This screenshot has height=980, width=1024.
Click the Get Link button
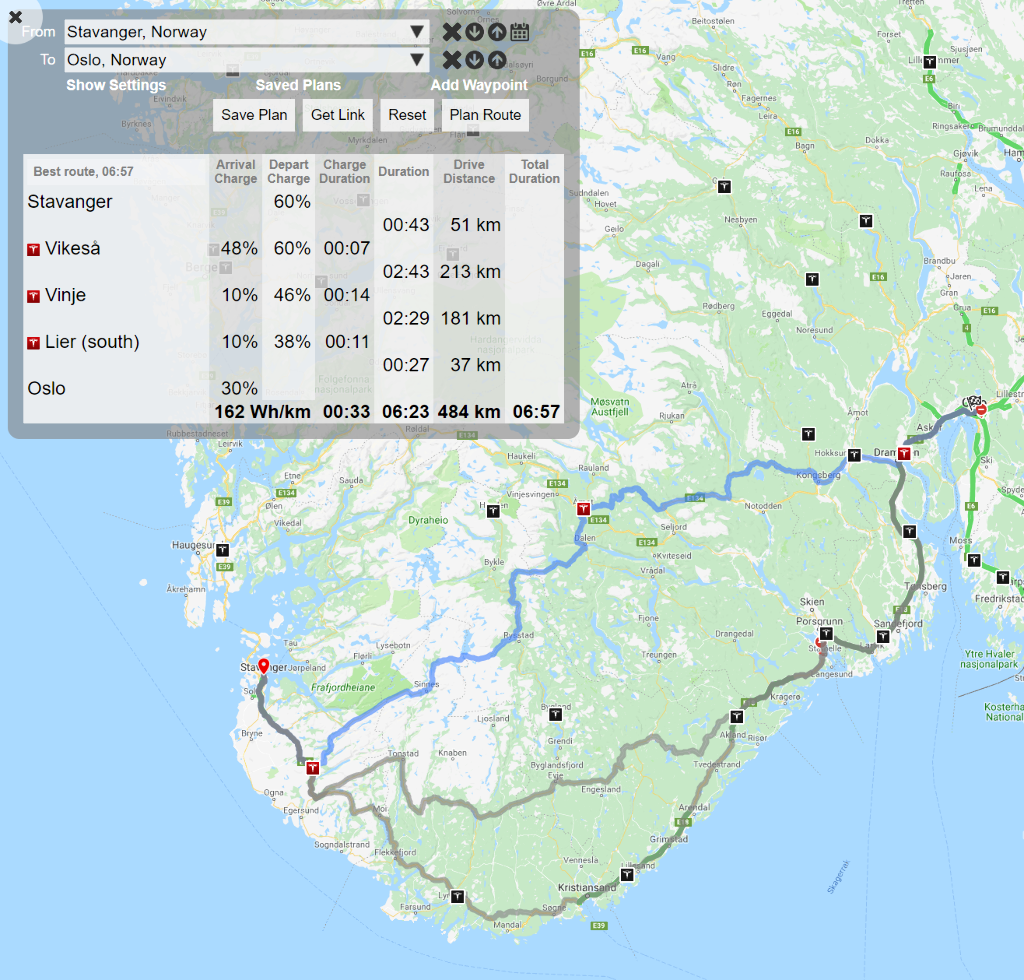tap(338, 115)
